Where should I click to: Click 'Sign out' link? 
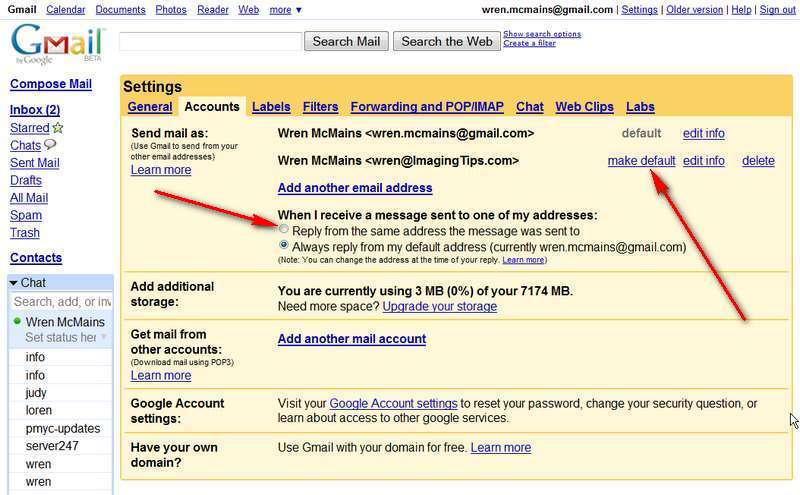point(778,10)
